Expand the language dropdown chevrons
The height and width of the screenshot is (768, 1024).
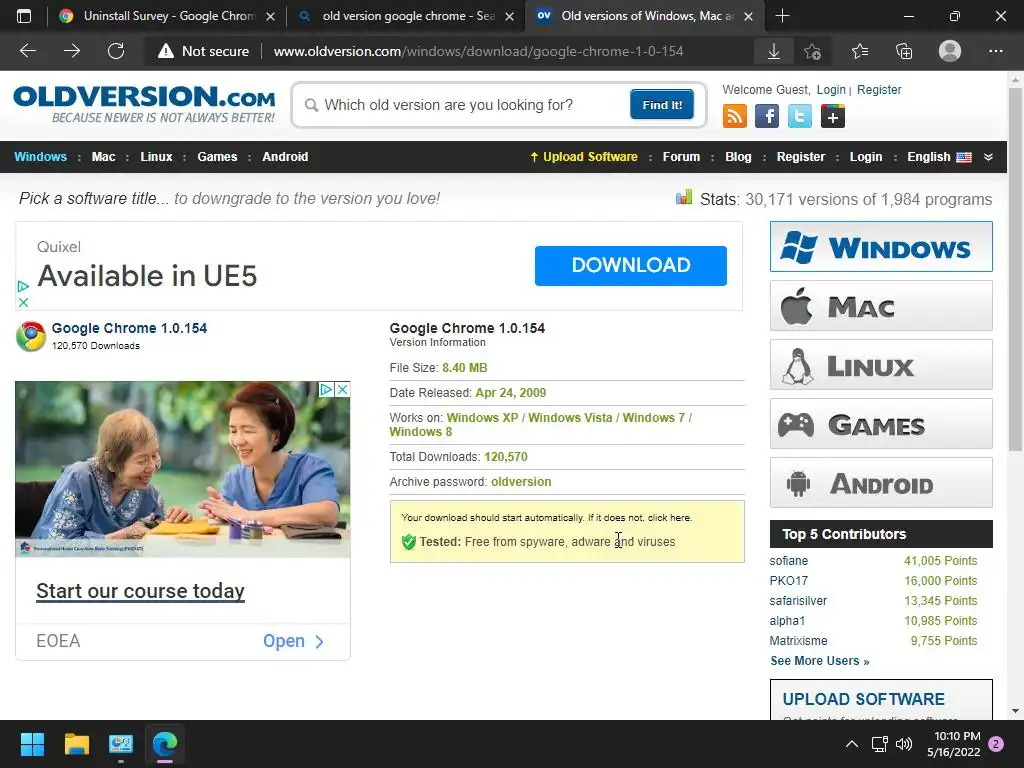[988, 157]
